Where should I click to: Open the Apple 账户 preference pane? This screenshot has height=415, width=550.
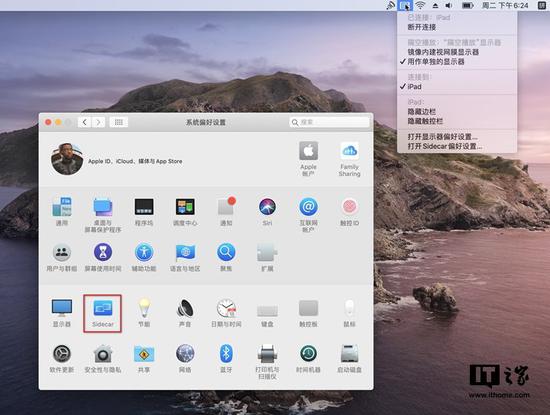coord(308,159)
